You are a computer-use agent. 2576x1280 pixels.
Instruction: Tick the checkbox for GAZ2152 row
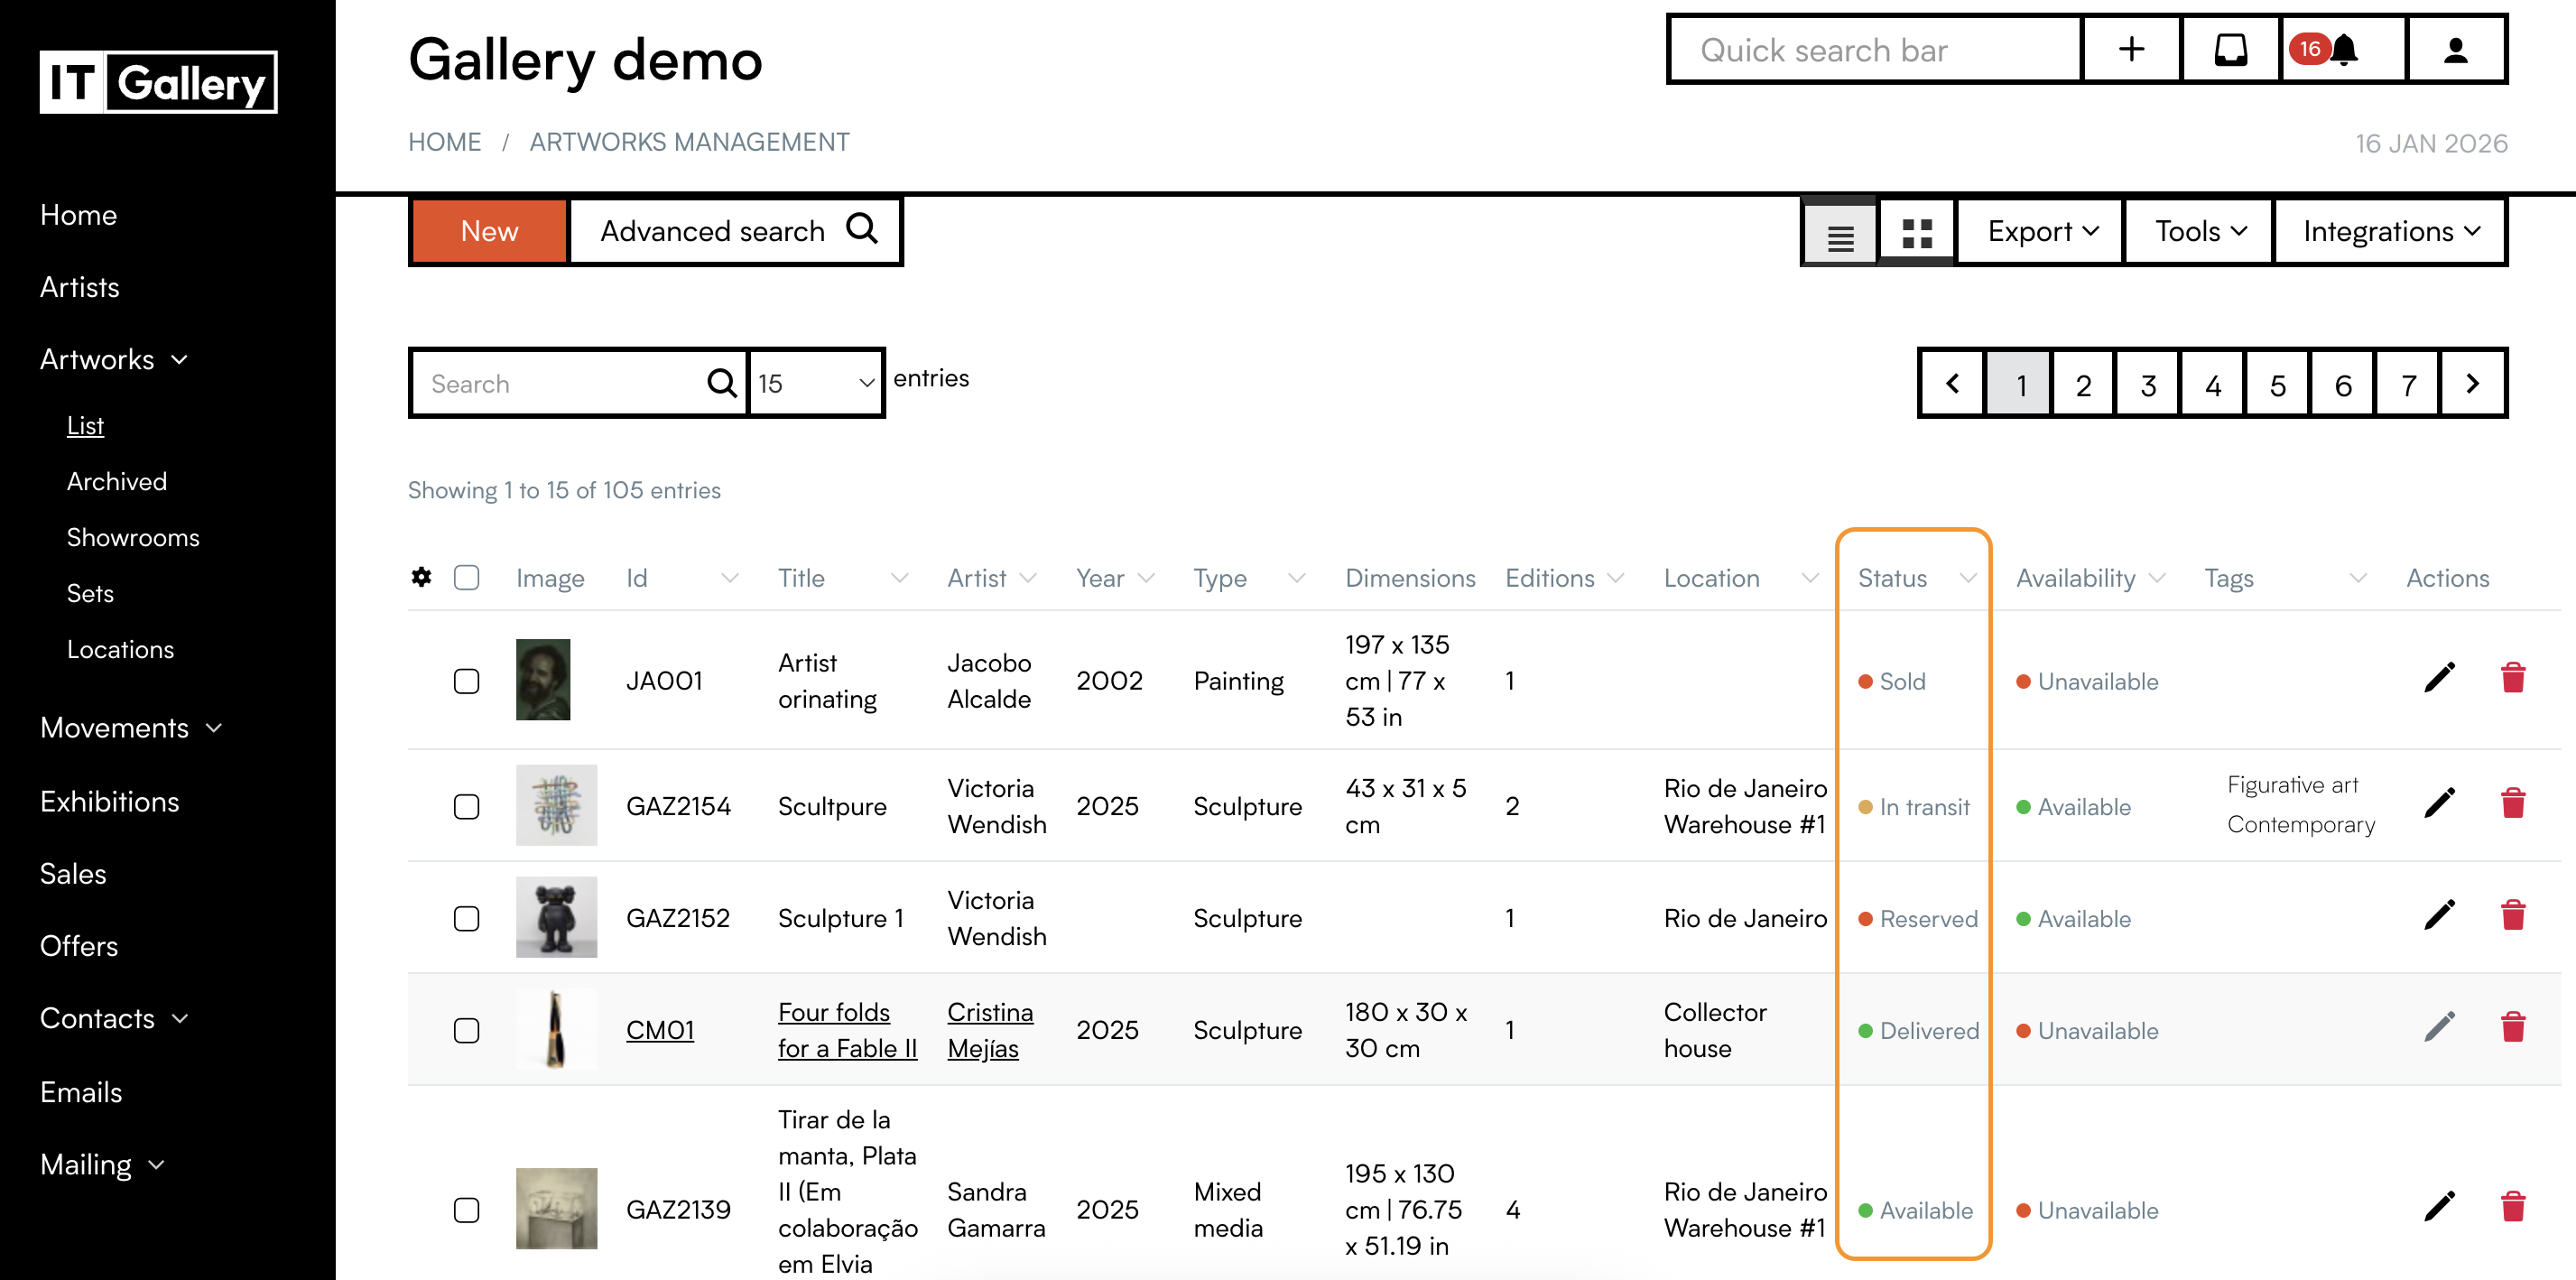466,918
